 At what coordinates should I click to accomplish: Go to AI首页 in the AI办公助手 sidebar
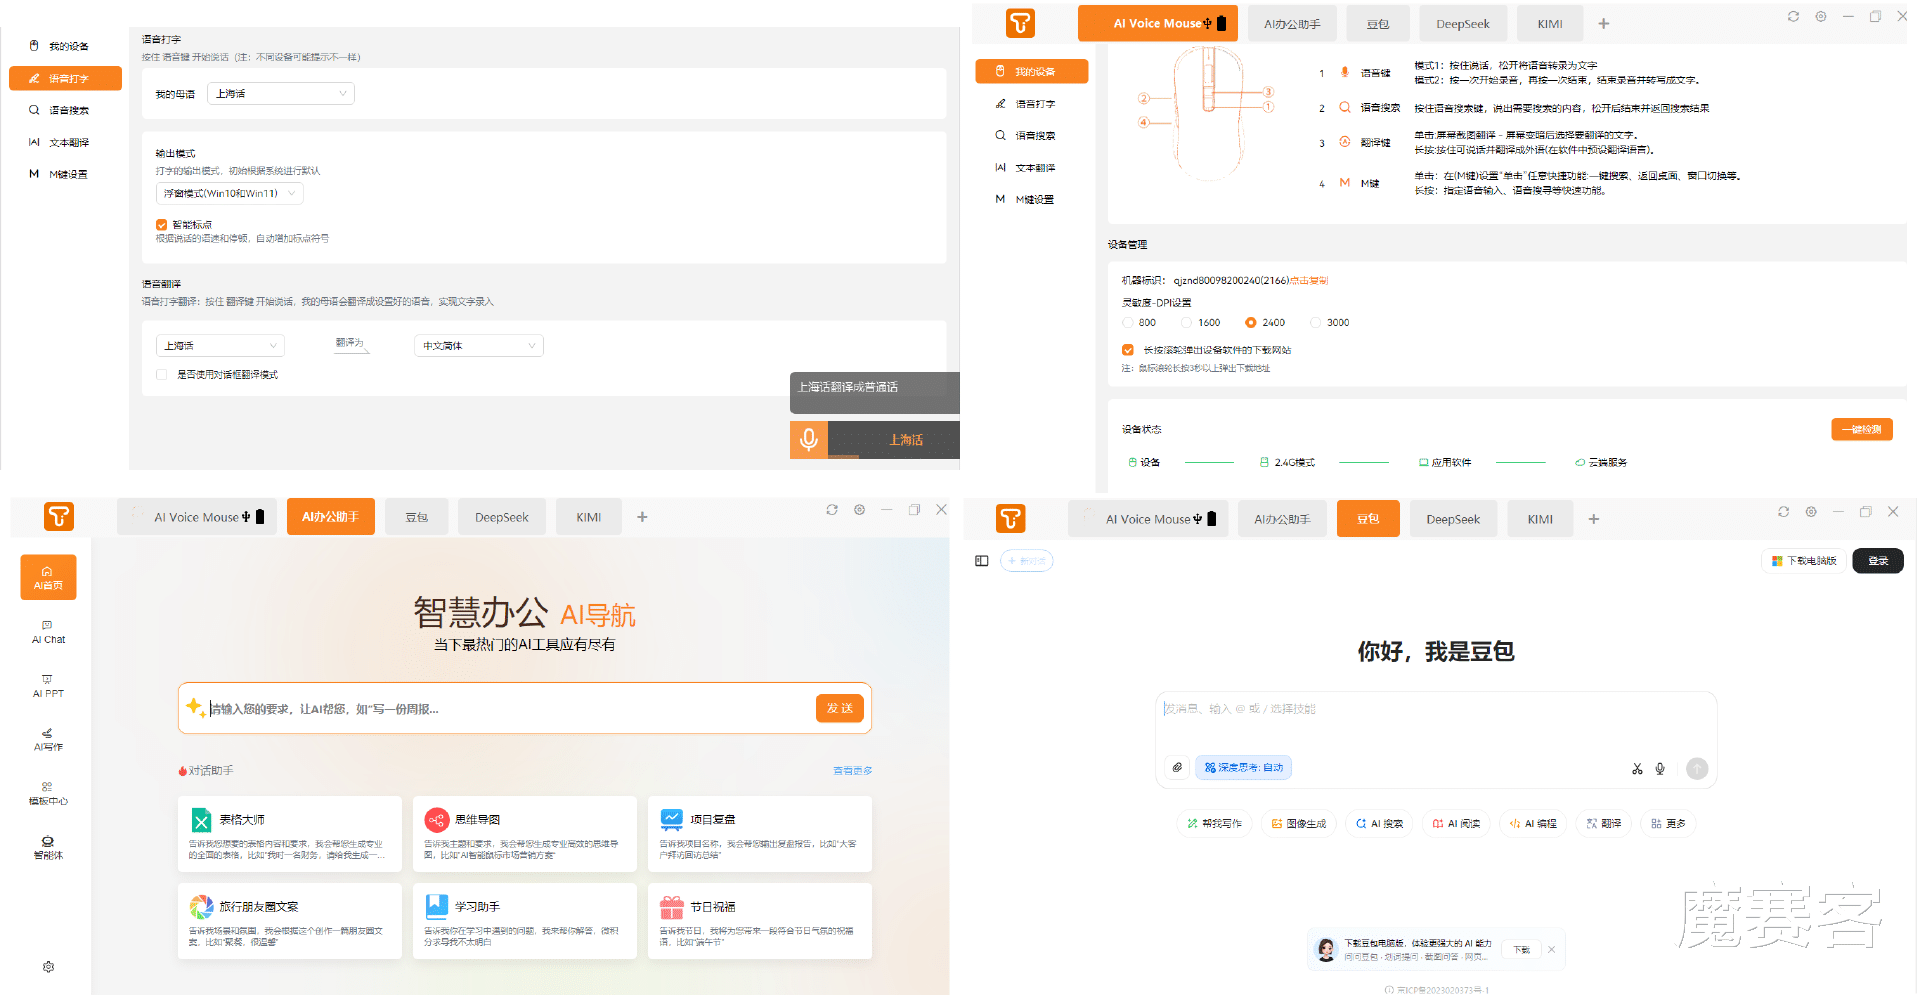(48, 578)
